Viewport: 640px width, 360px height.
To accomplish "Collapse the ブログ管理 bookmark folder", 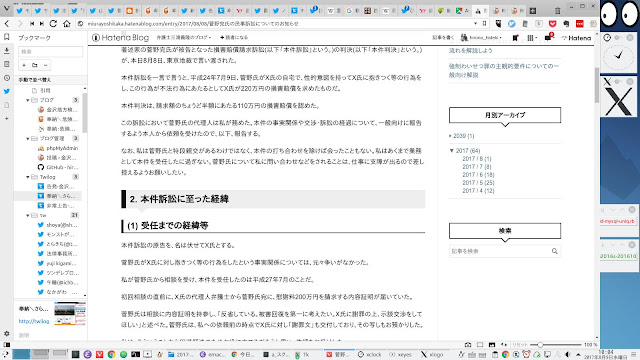I will (x=28, y=139).
